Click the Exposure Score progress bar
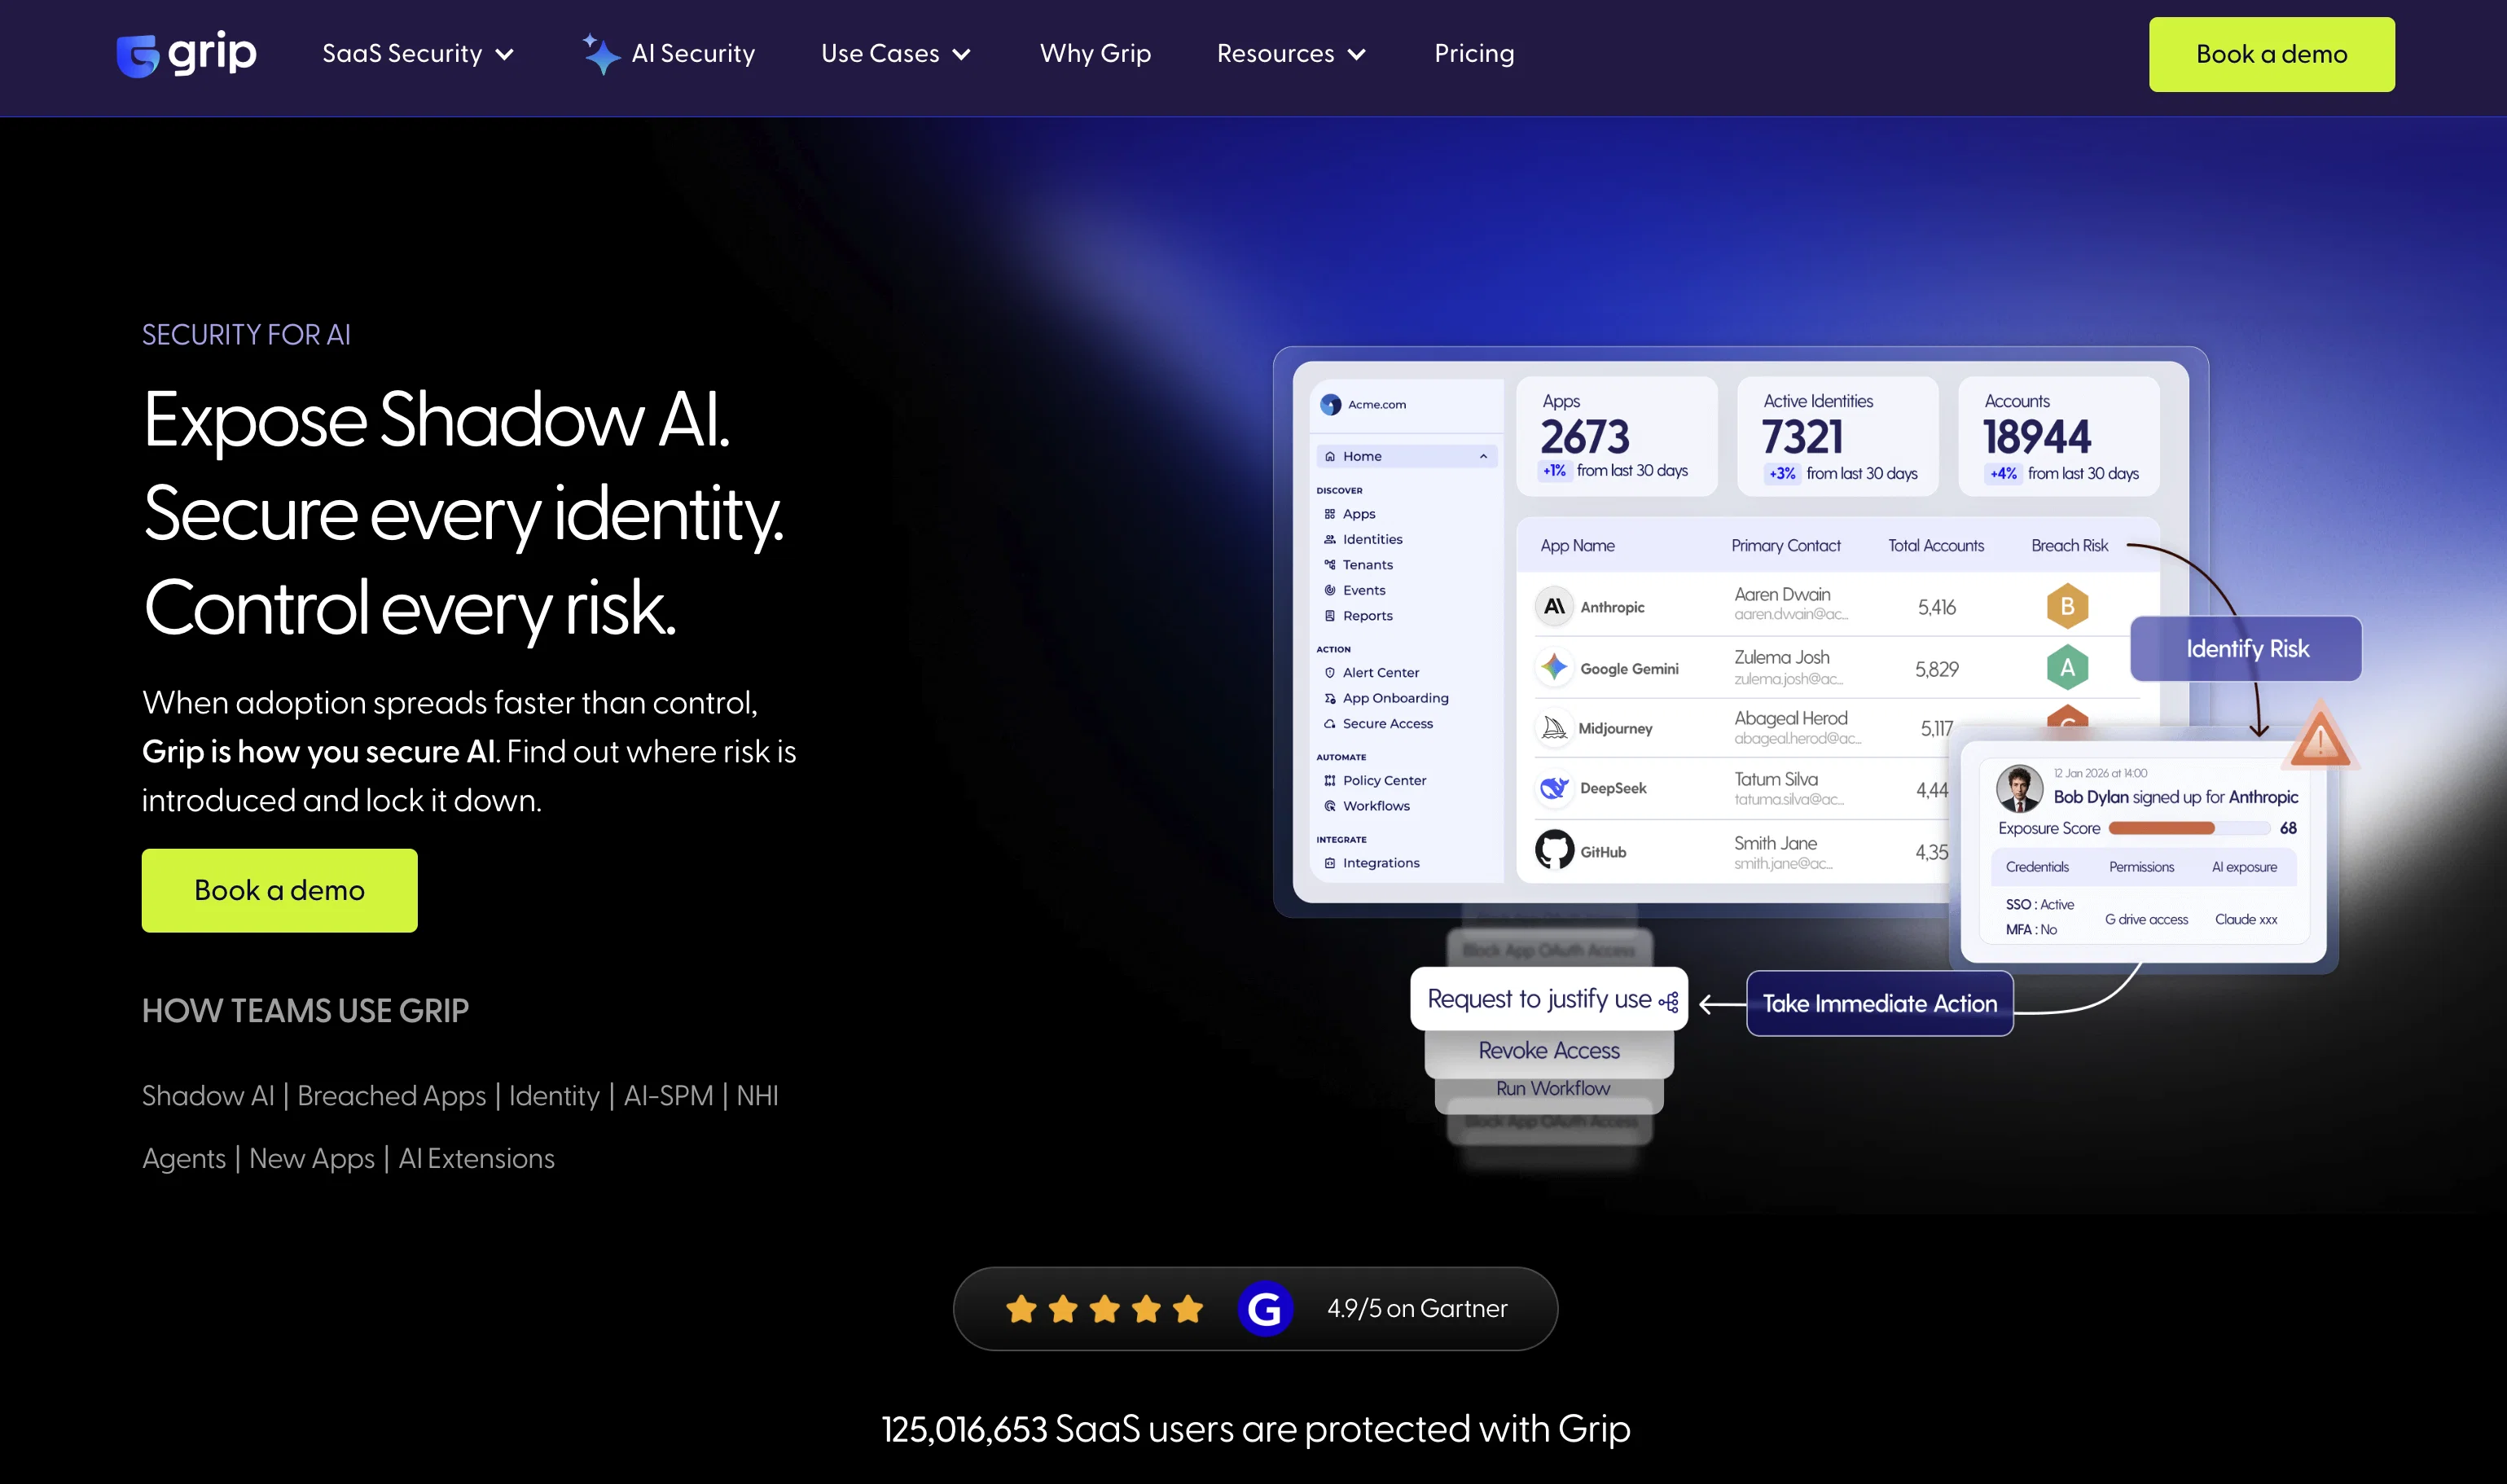This screenshot has height=1484, width=2507. pos(2189,829)
